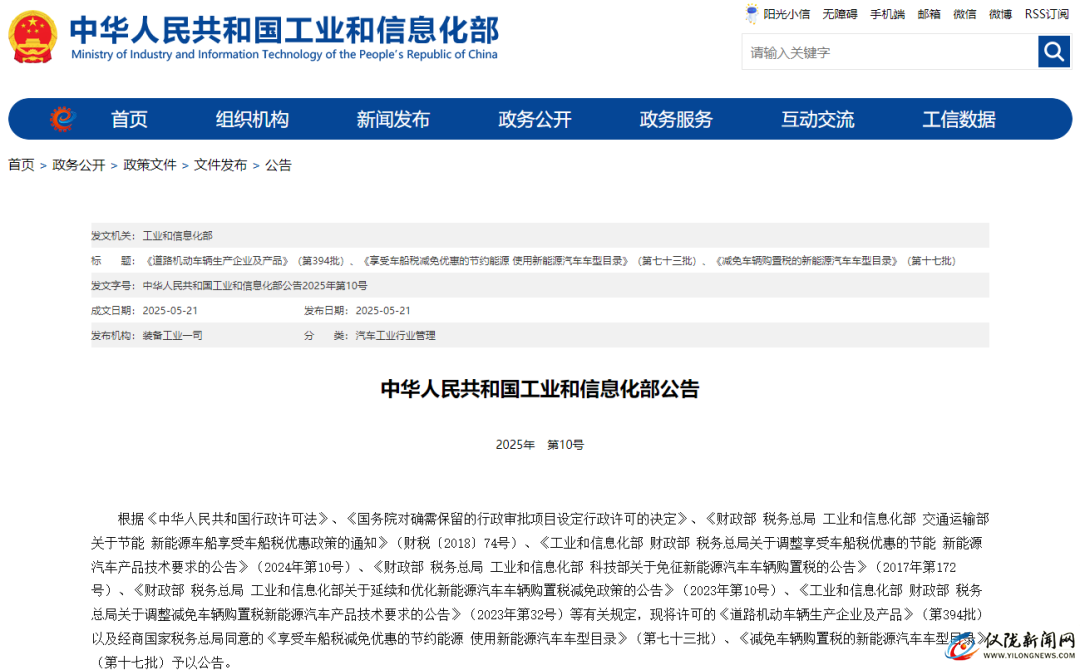
Task: Open the 首页 navigation tab
Action: (129, 119)
